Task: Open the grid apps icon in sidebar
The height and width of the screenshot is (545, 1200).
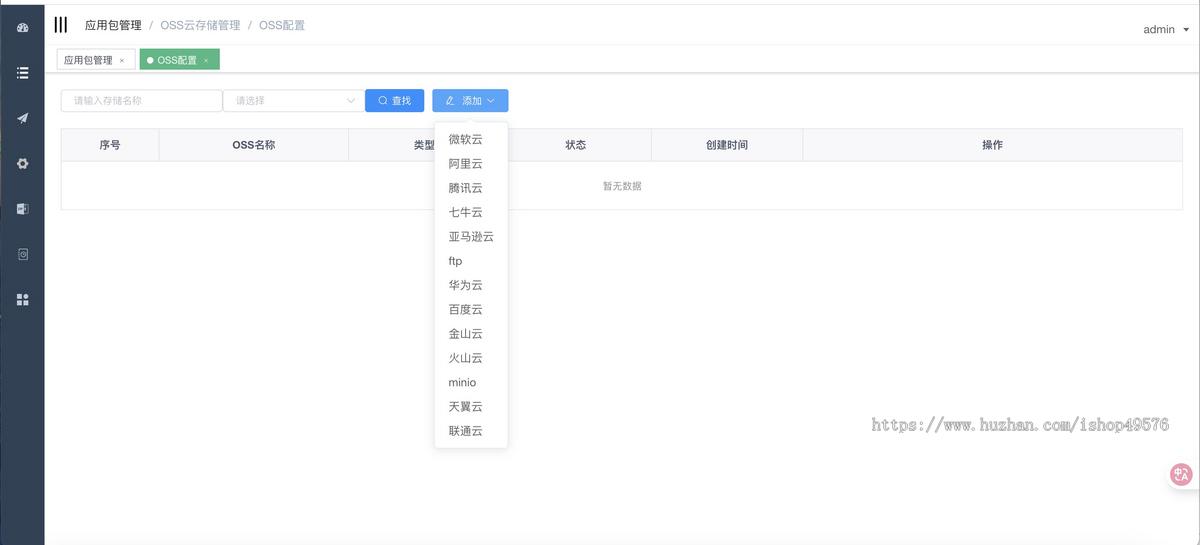Action: coord(22,300)
